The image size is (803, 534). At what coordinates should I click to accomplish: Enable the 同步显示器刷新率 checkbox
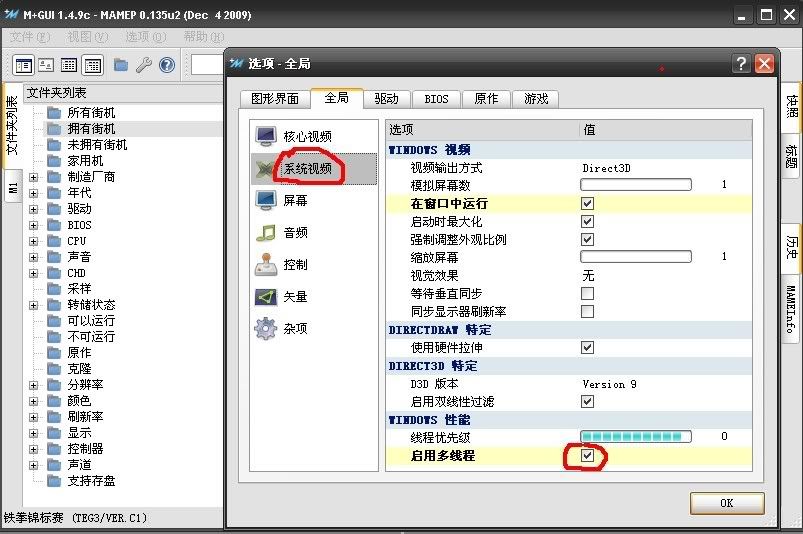point(587,311)
